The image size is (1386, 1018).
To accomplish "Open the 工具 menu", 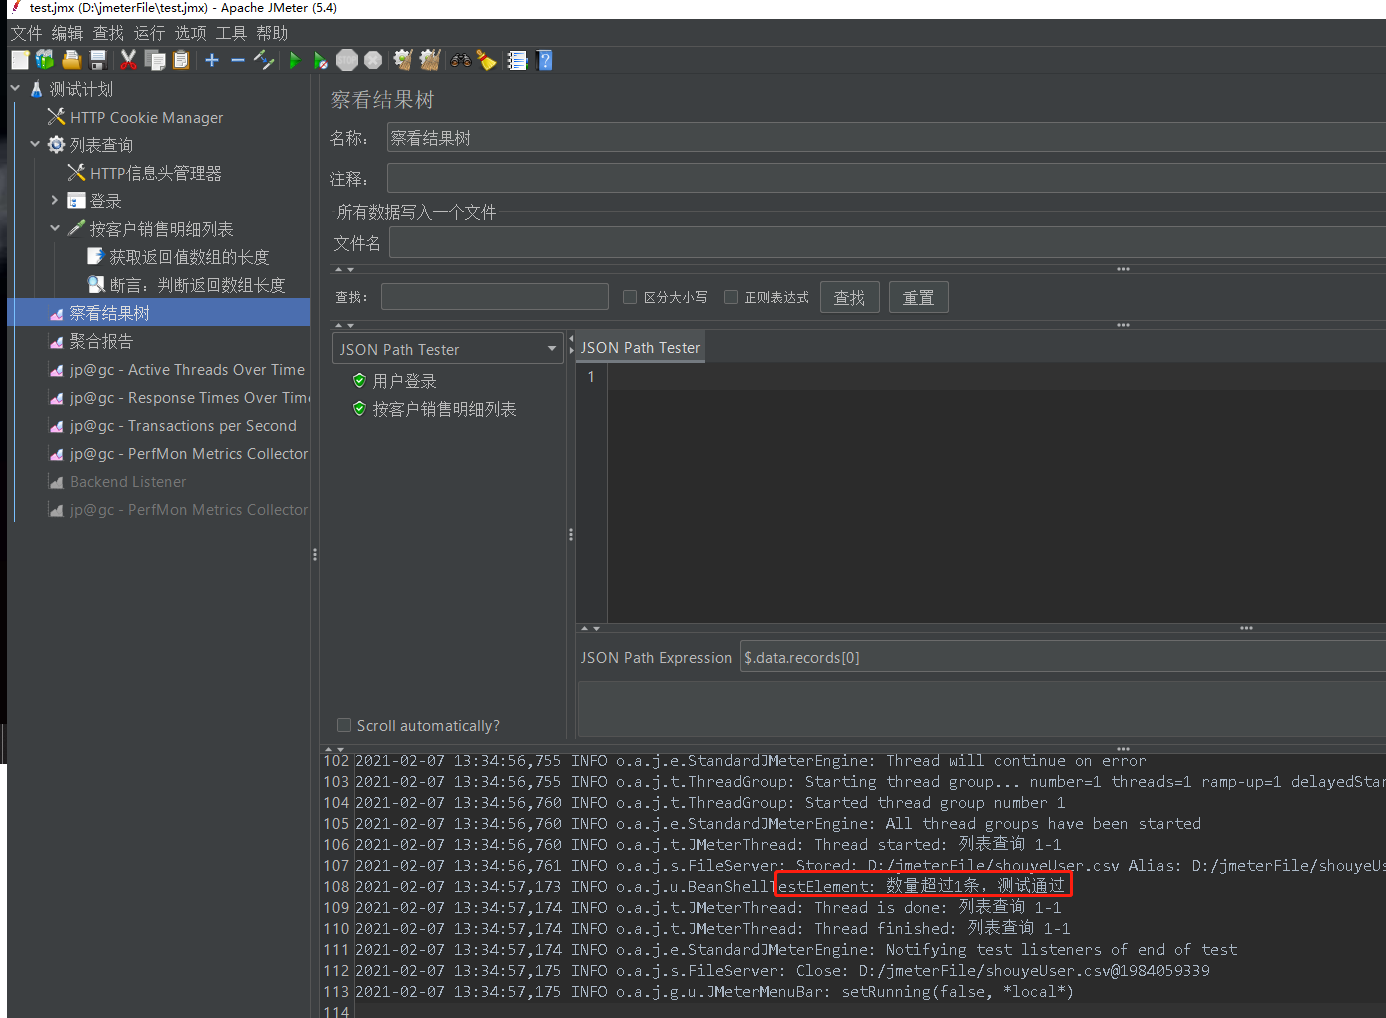I will (x=231, y=33).
